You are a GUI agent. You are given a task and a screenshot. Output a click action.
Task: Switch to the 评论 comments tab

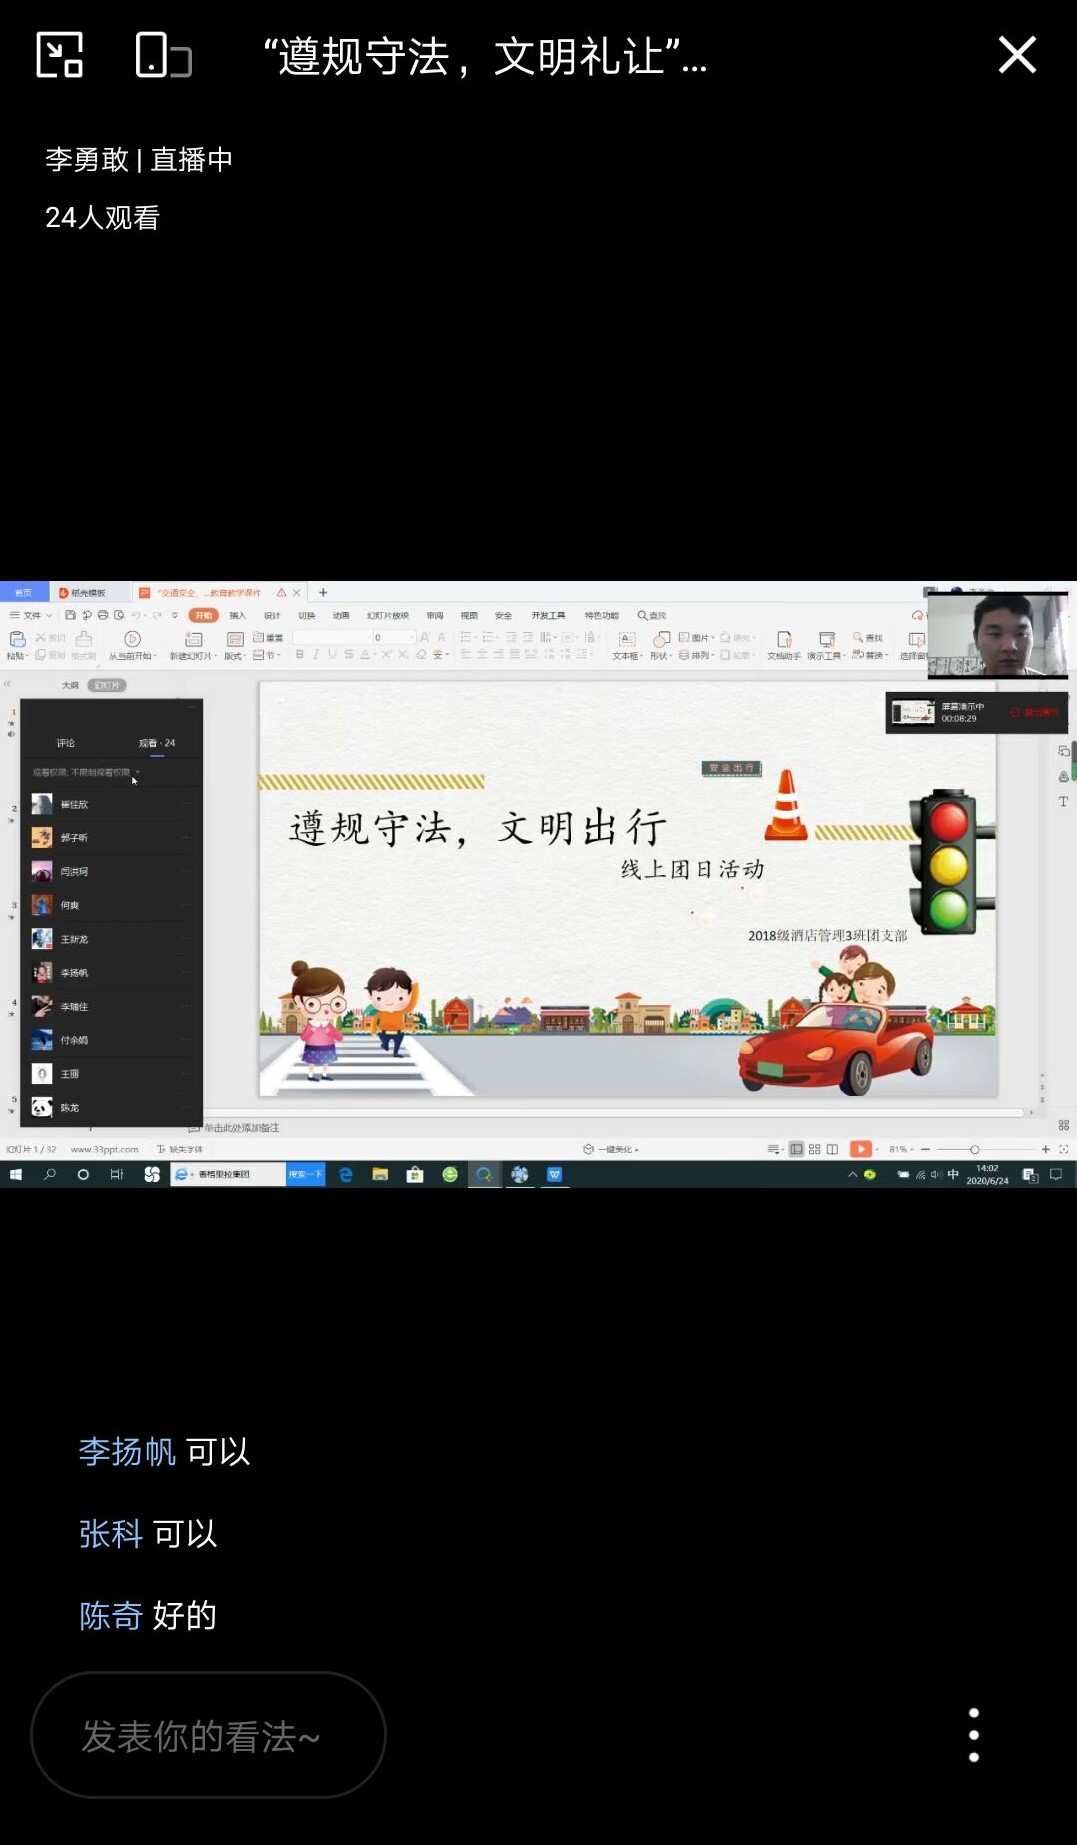click(x=66, y=743)
